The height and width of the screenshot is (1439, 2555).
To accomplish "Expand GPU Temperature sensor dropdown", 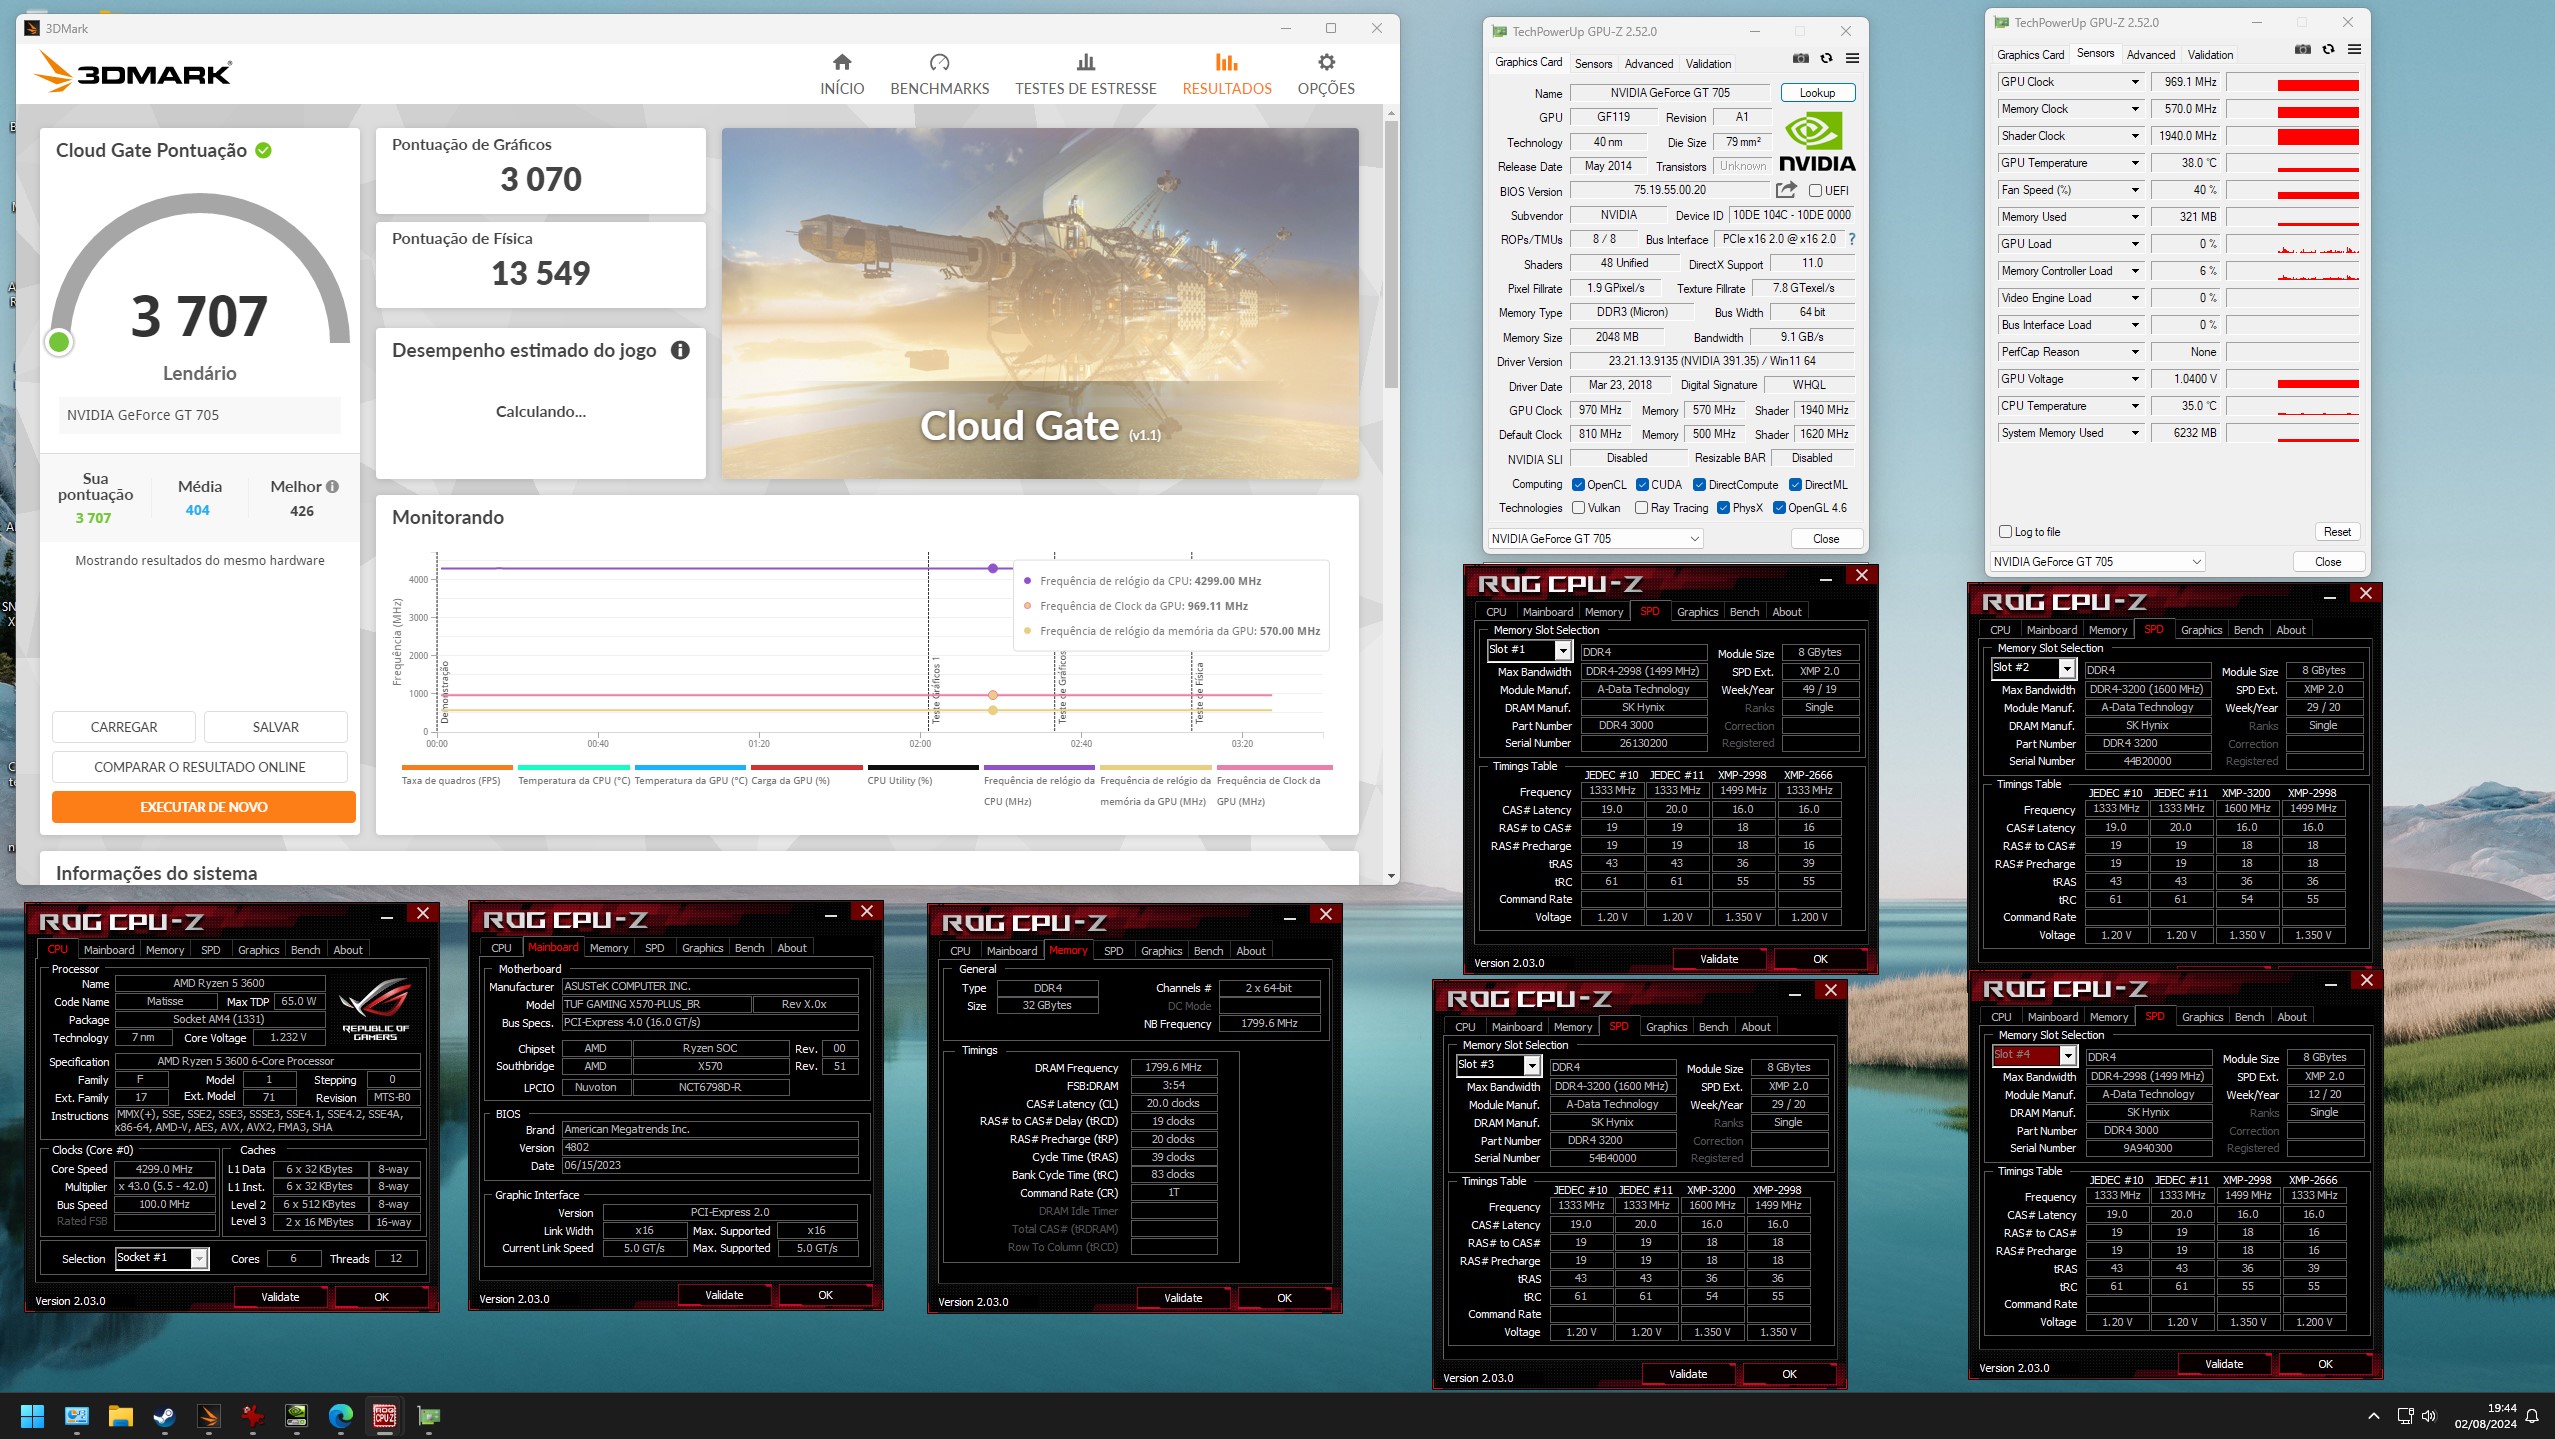I will tap(2135, 163).
